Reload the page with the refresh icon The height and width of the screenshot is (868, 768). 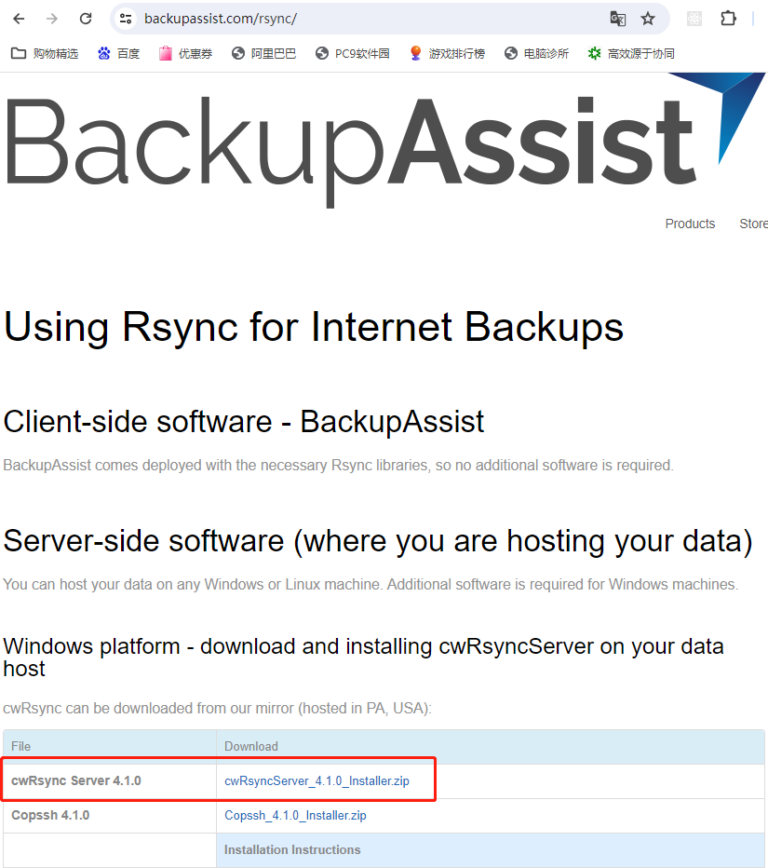click(x=84, y=18)
